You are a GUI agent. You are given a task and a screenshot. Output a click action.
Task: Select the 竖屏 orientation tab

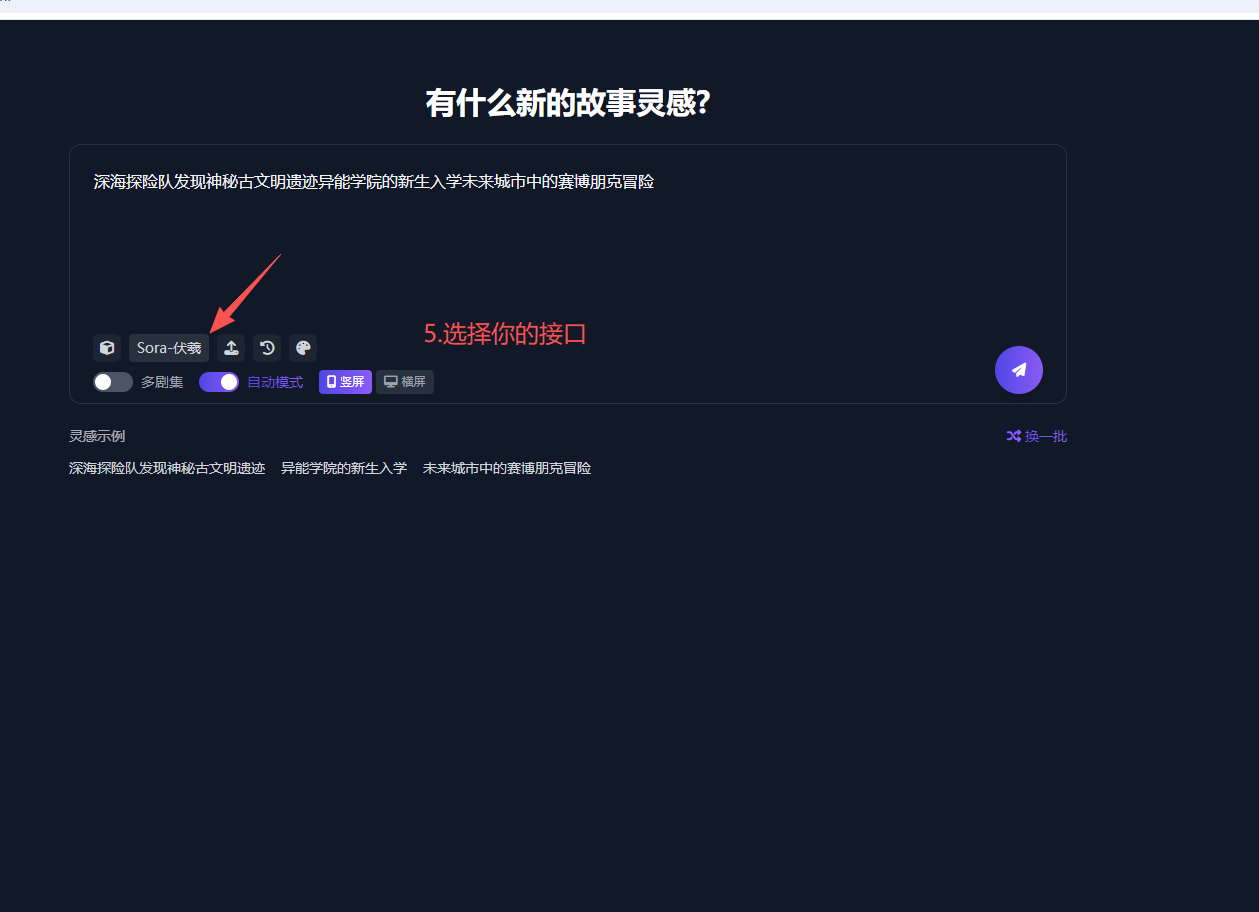click(344, 381)
